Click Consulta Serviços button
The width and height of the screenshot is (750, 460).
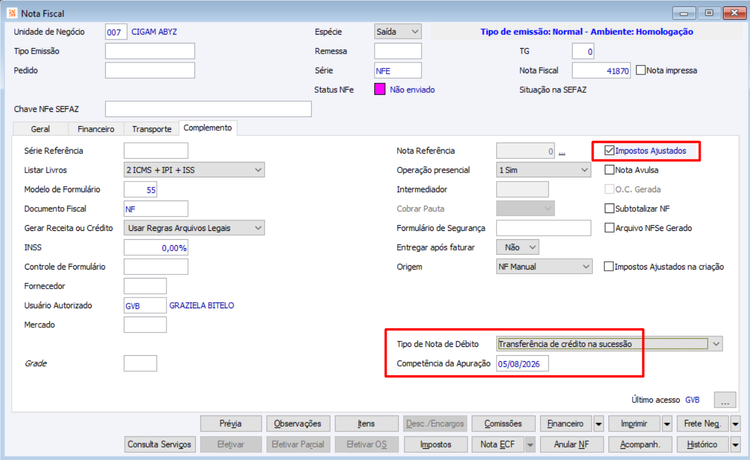(159, 444)
